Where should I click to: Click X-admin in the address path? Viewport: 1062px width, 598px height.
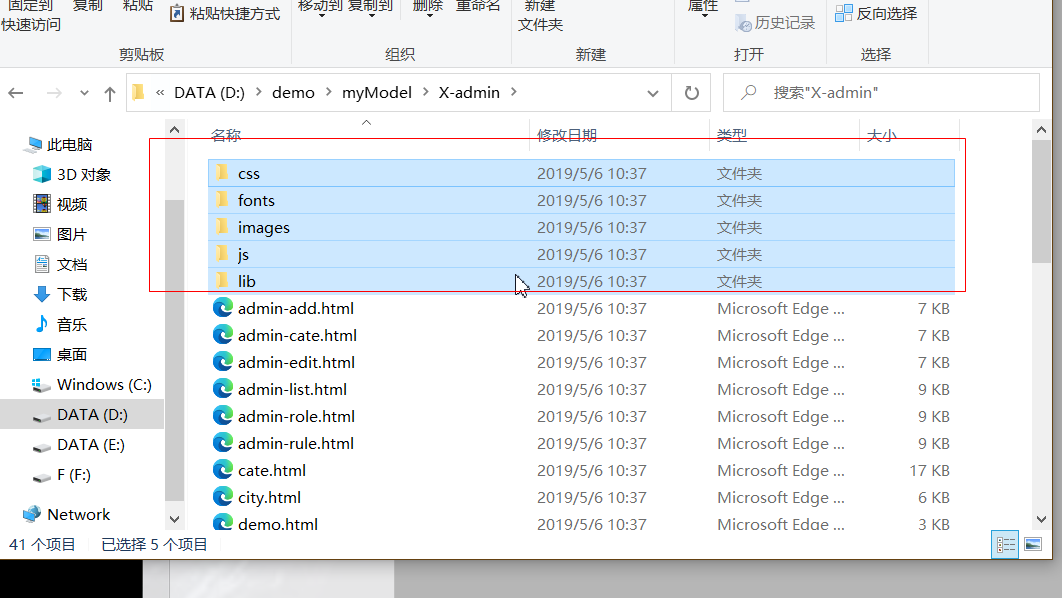(x=469, y=93)
